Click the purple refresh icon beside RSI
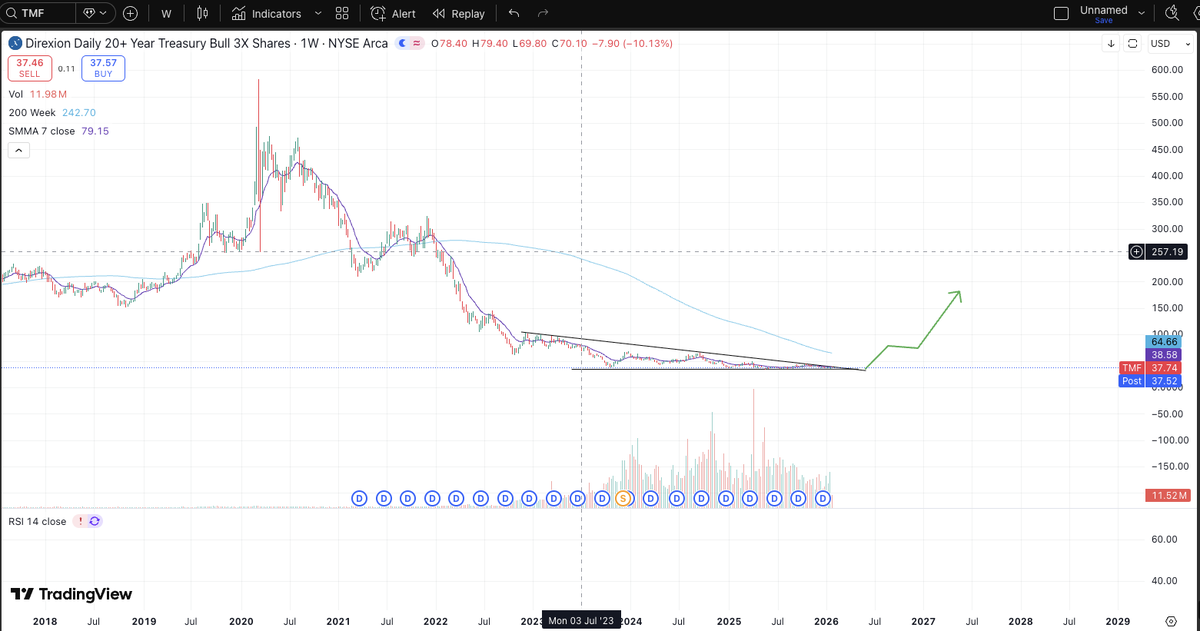Viewport: 1200px width, 631px height. pyautogui.click(x=94, y=521)
